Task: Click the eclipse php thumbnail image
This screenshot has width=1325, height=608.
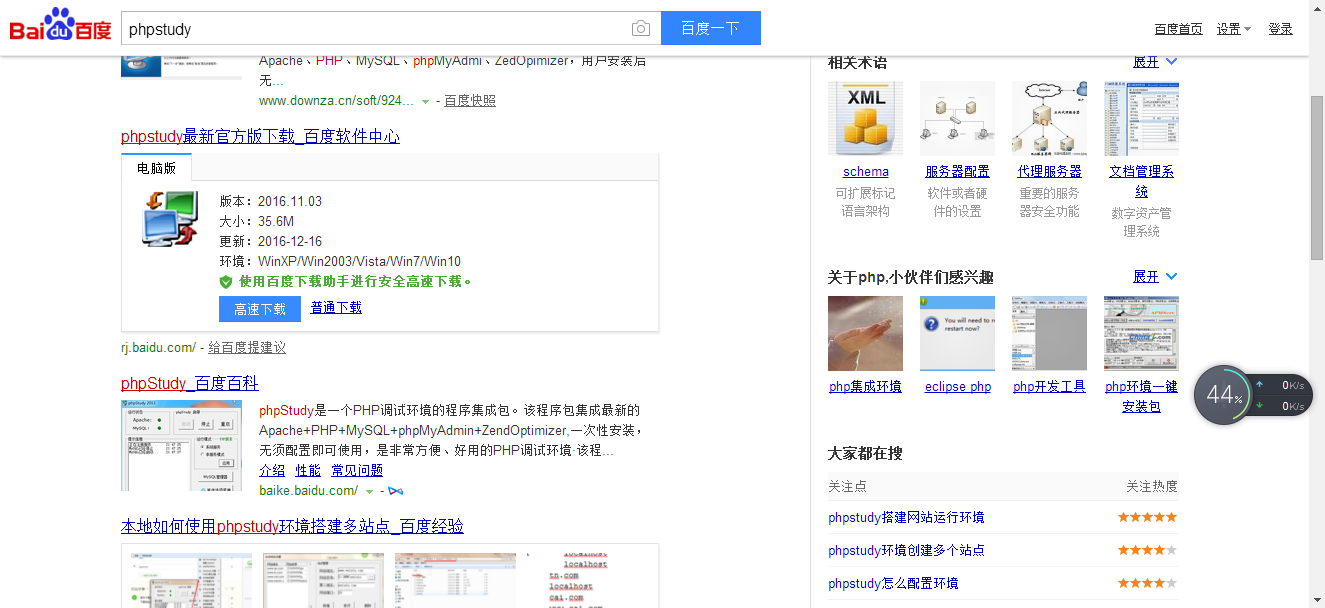Action: 957,333
